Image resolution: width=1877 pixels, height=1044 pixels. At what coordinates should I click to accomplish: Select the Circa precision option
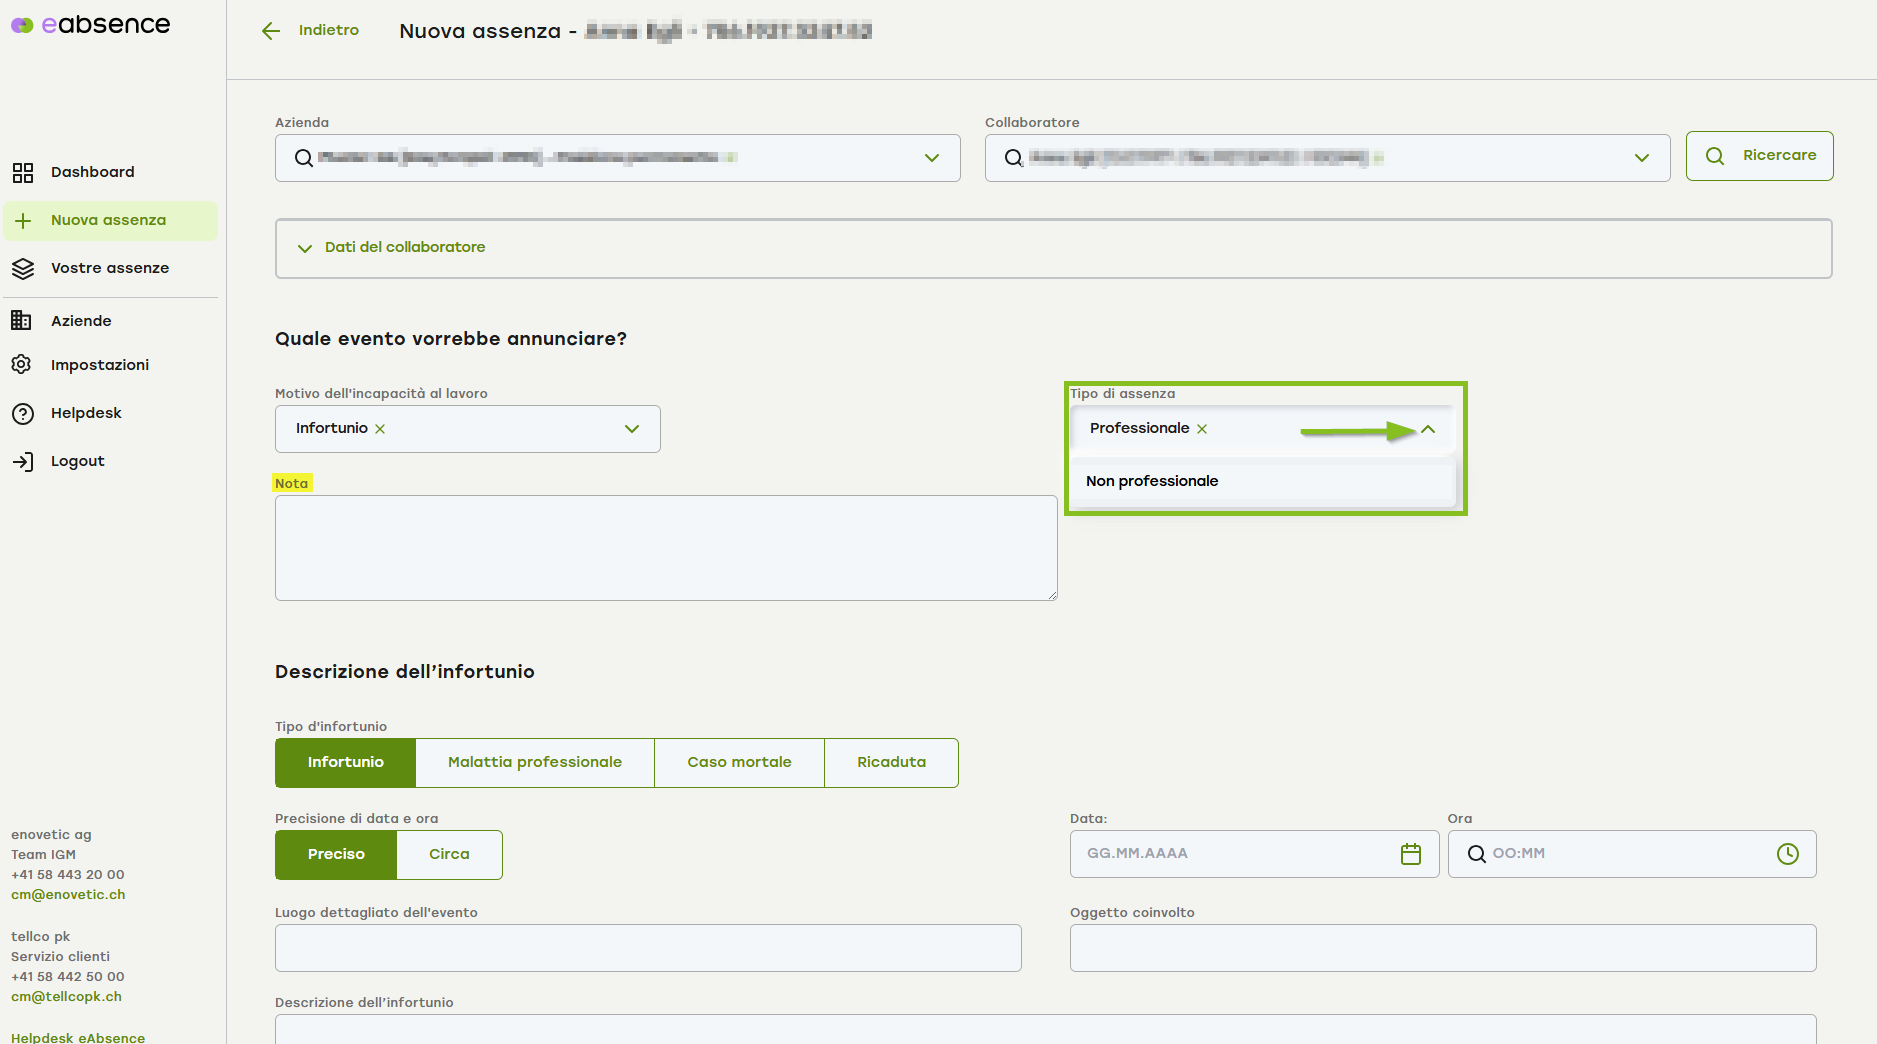(x=449, y=855)
